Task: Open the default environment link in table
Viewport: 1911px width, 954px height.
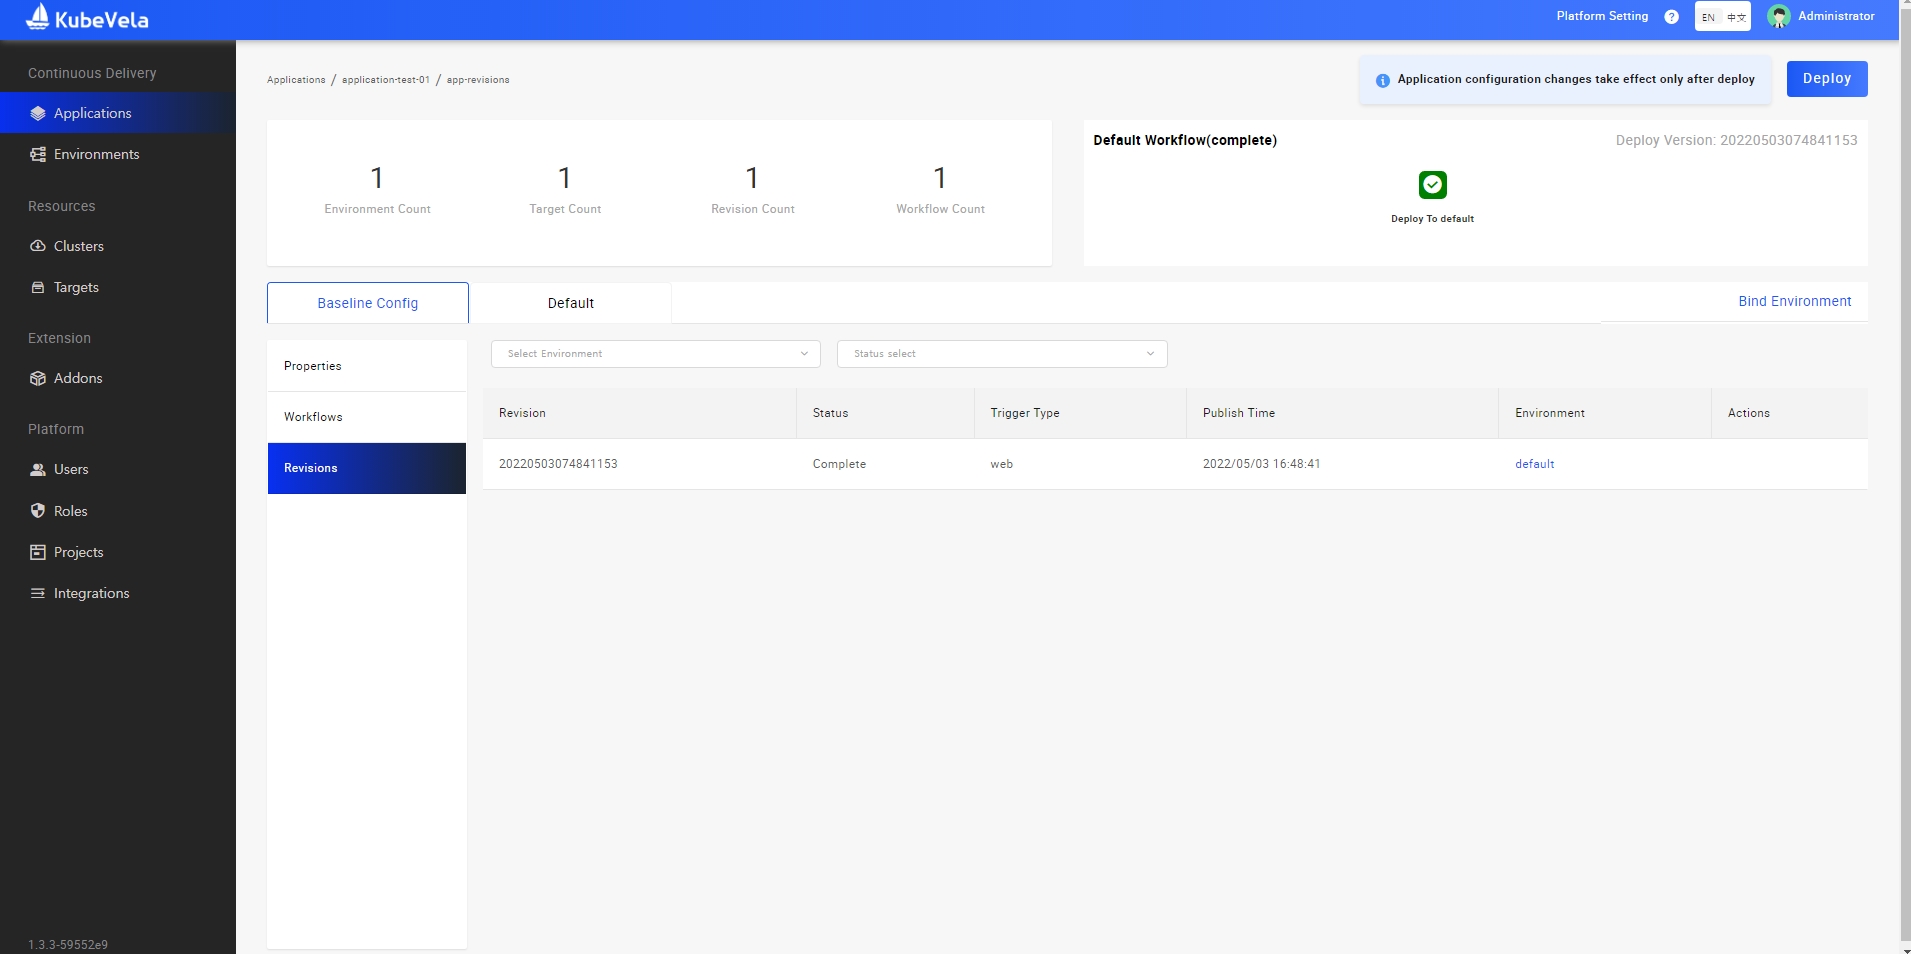Action: tap(1534, 464)
